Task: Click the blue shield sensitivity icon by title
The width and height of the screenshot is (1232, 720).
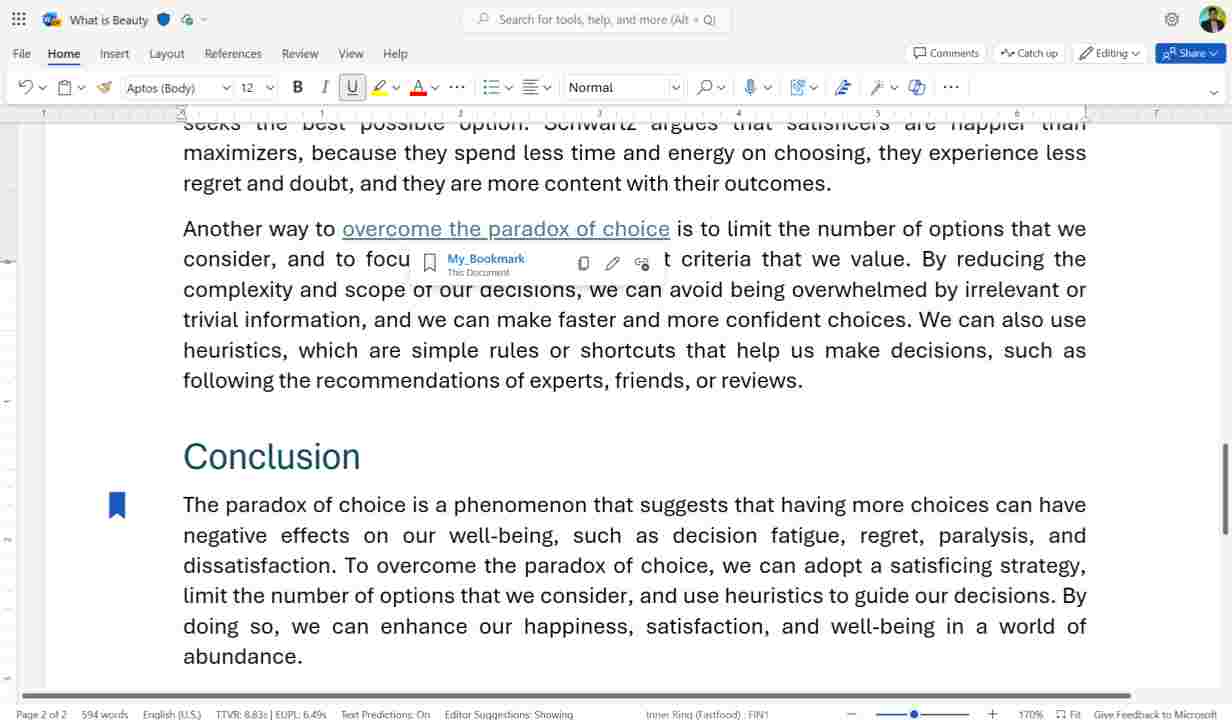Action: point(164,19)
